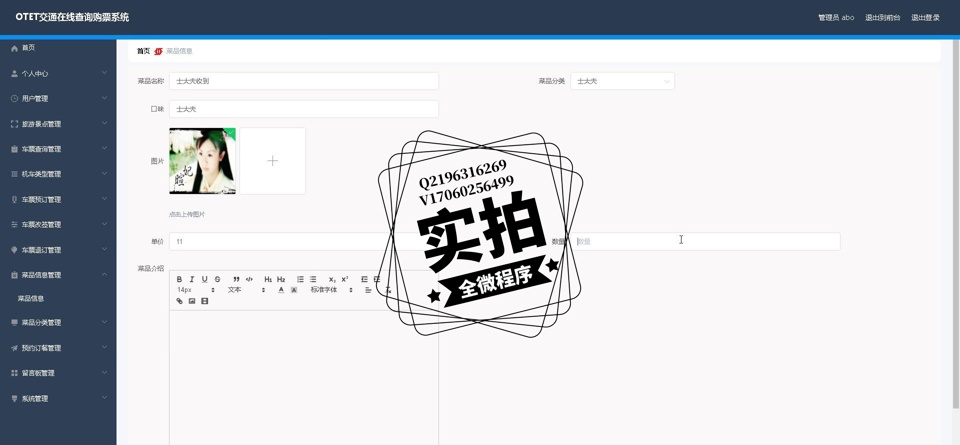
Task: Click the red breadcrumb separator icon
Action: click(x=159, y=51)
